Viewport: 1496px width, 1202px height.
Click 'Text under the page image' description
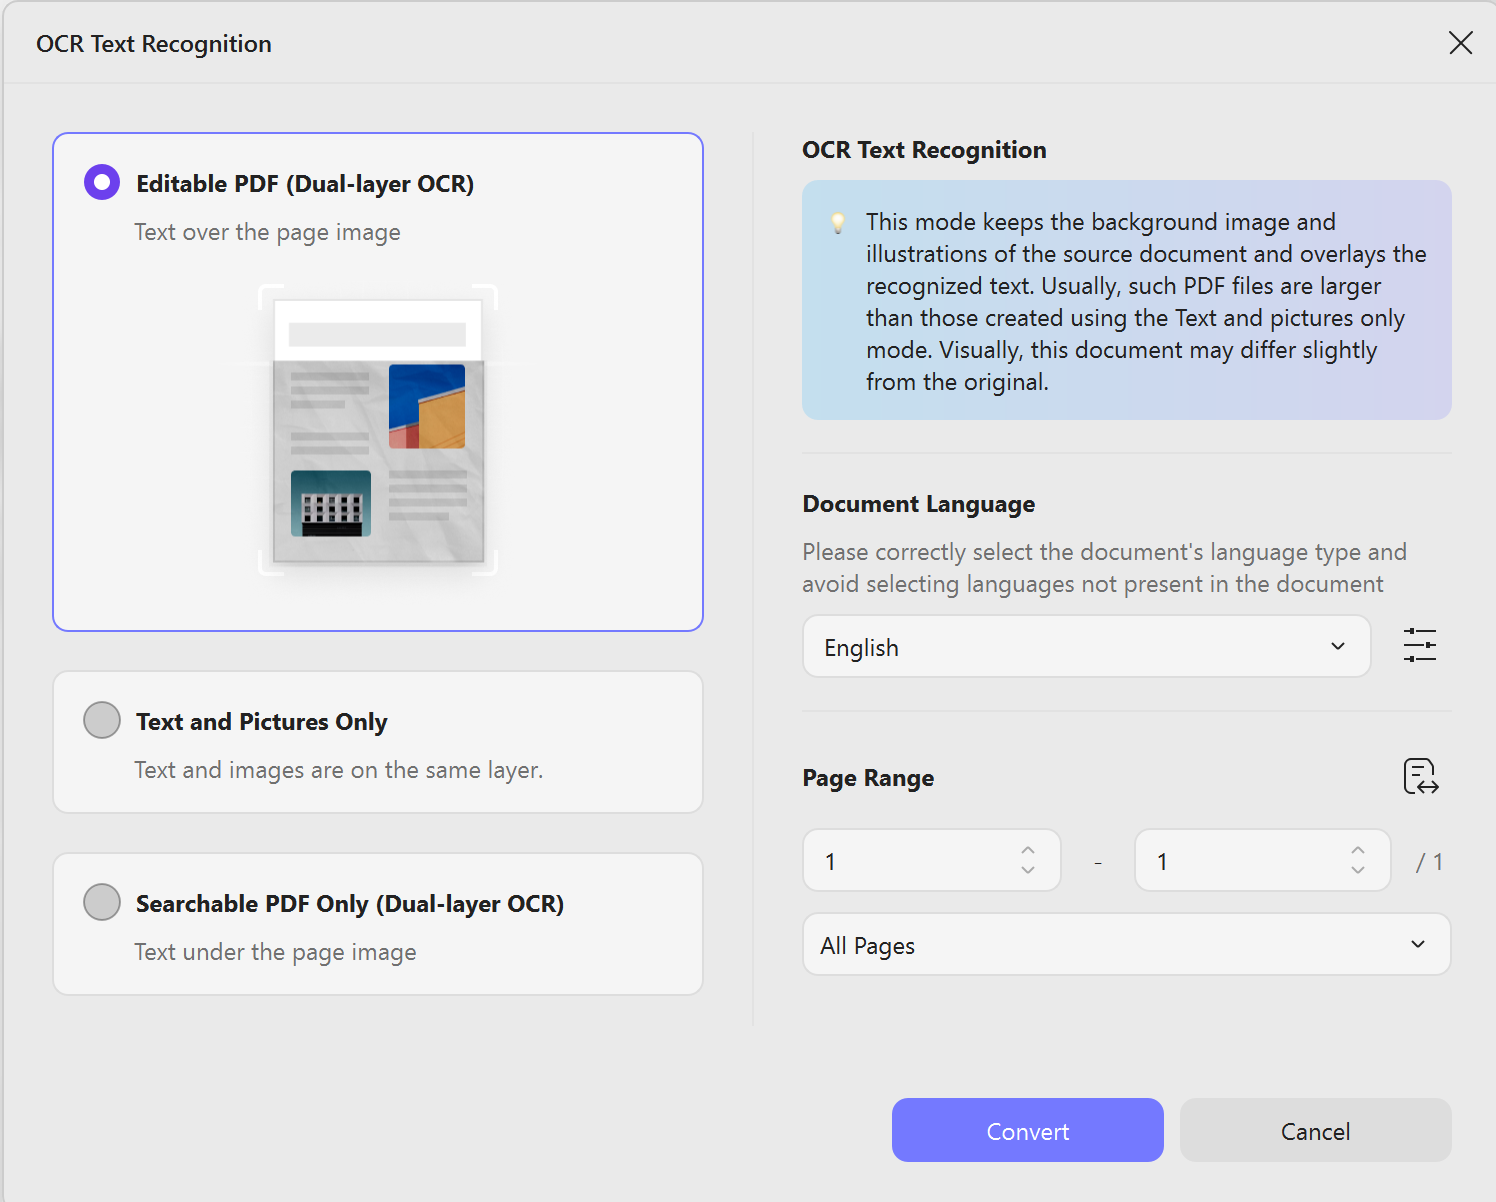(276, 952)
